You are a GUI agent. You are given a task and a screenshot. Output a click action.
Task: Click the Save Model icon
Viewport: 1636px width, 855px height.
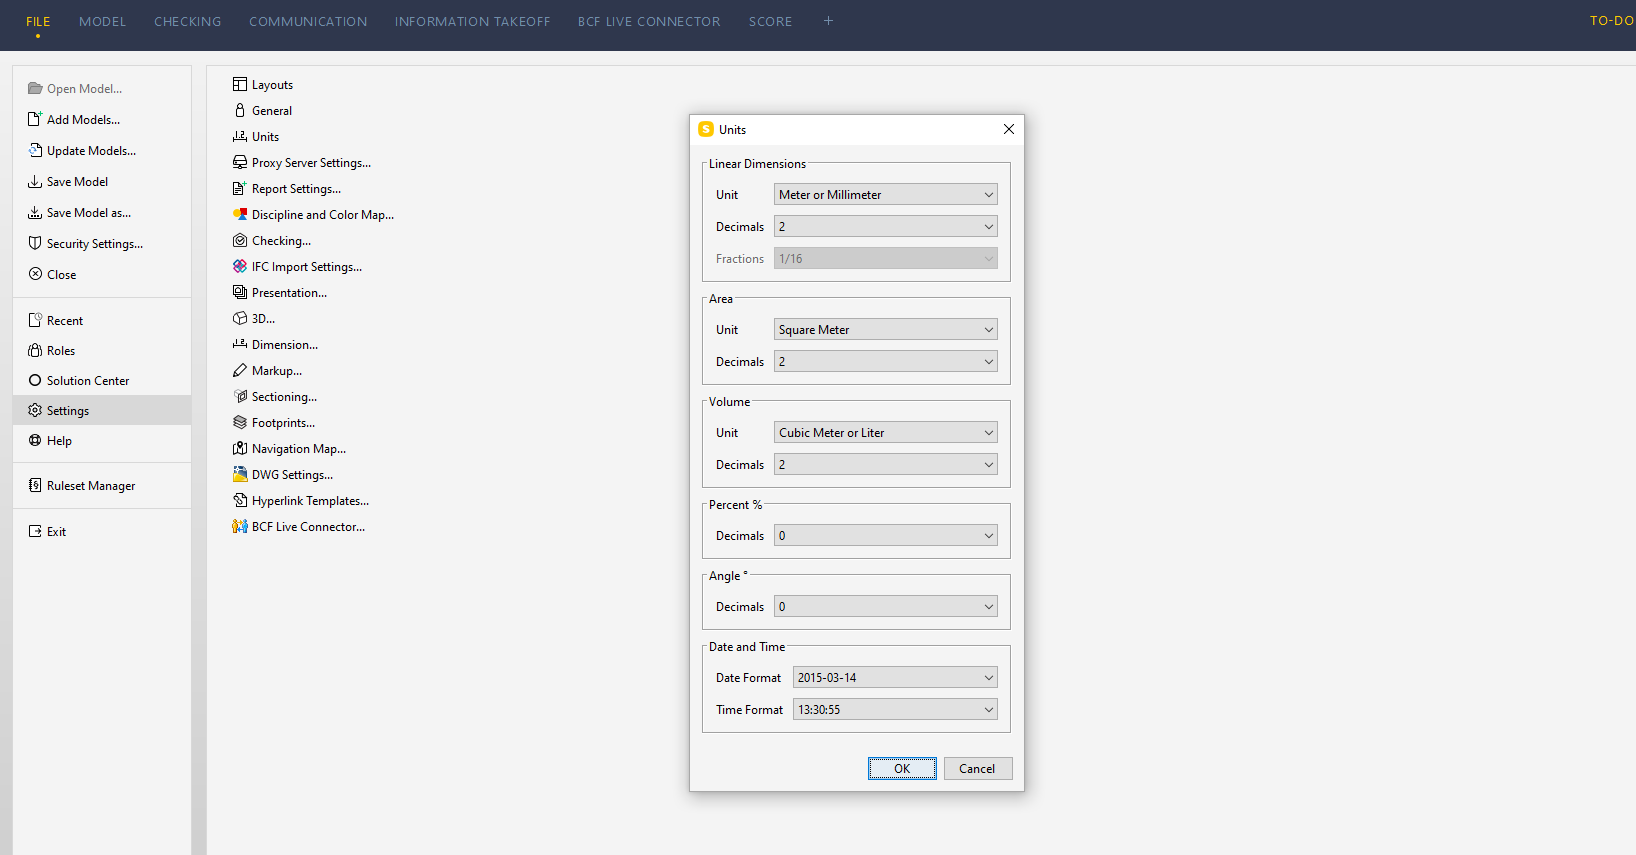click(35, 181)
